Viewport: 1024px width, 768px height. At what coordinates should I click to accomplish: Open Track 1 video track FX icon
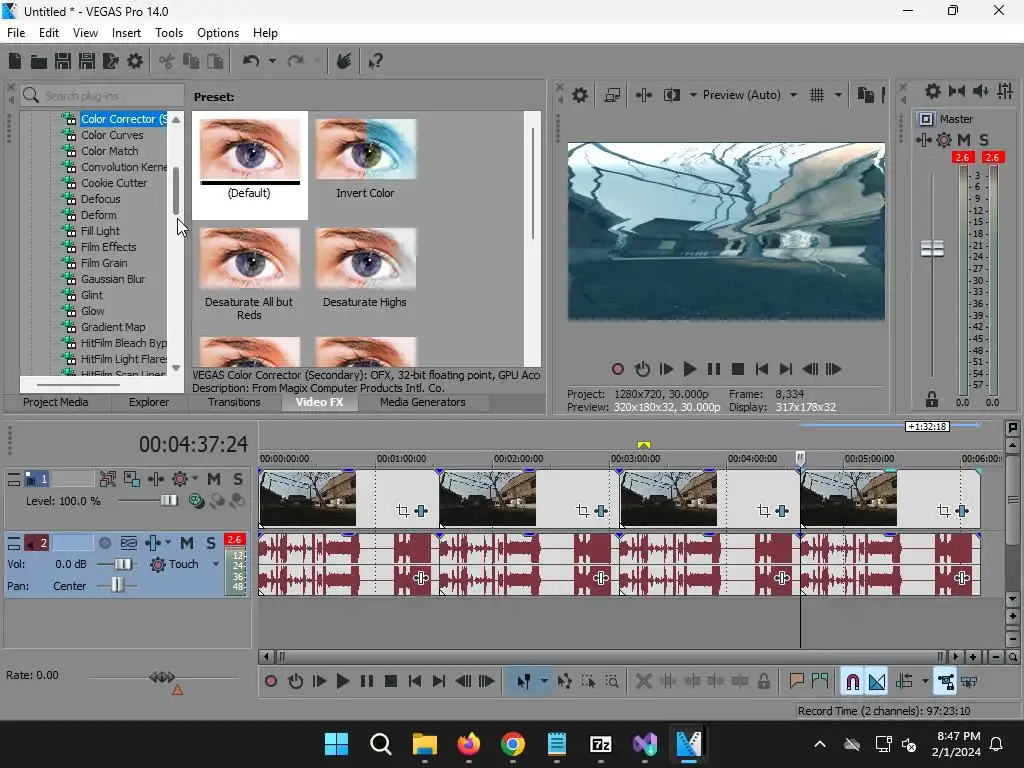(155, 479)
